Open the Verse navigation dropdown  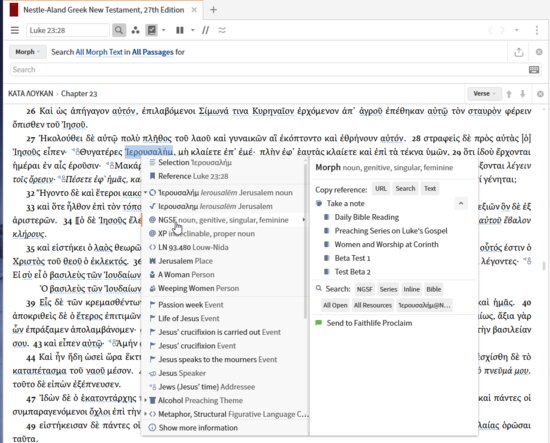pos(484,94)
